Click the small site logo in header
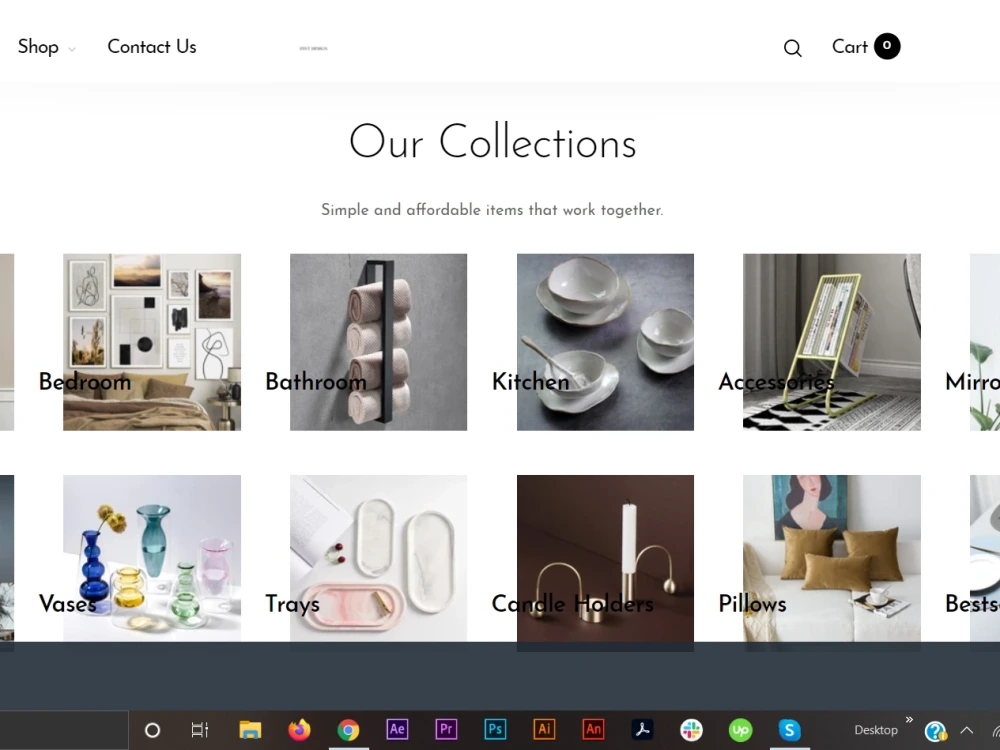 (314, 48)
